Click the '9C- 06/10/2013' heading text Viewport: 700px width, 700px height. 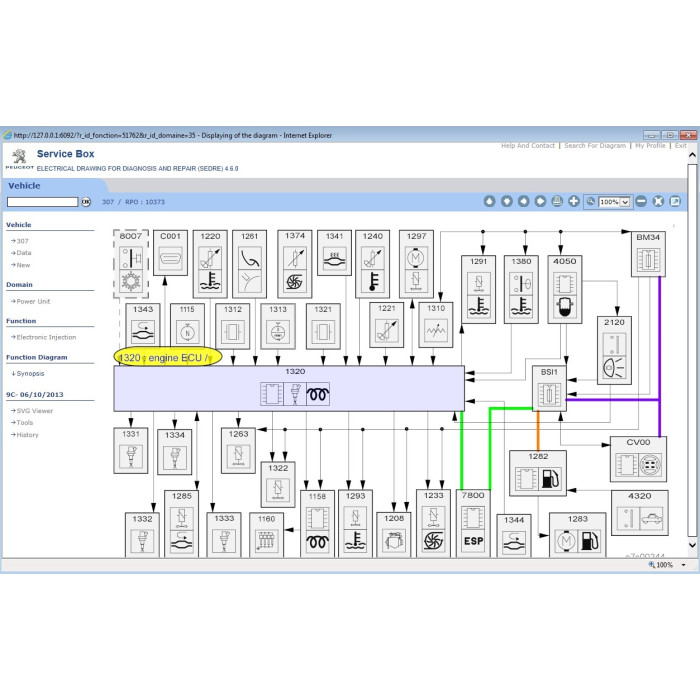point(35,395)
